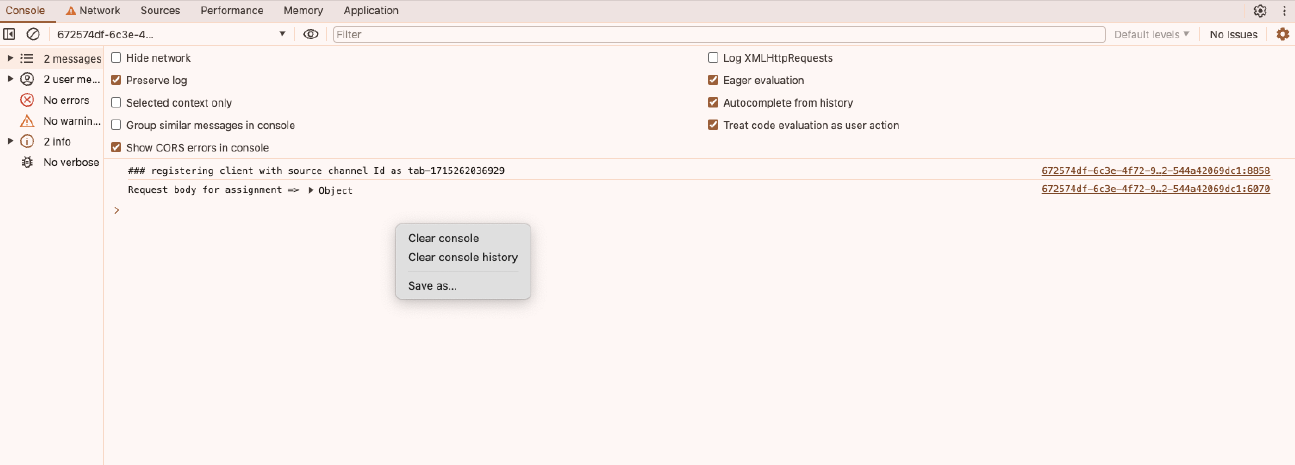Screen dimensions: 1295x465
Task: Open the Memory tab
Action: click(x=303, y=11)
